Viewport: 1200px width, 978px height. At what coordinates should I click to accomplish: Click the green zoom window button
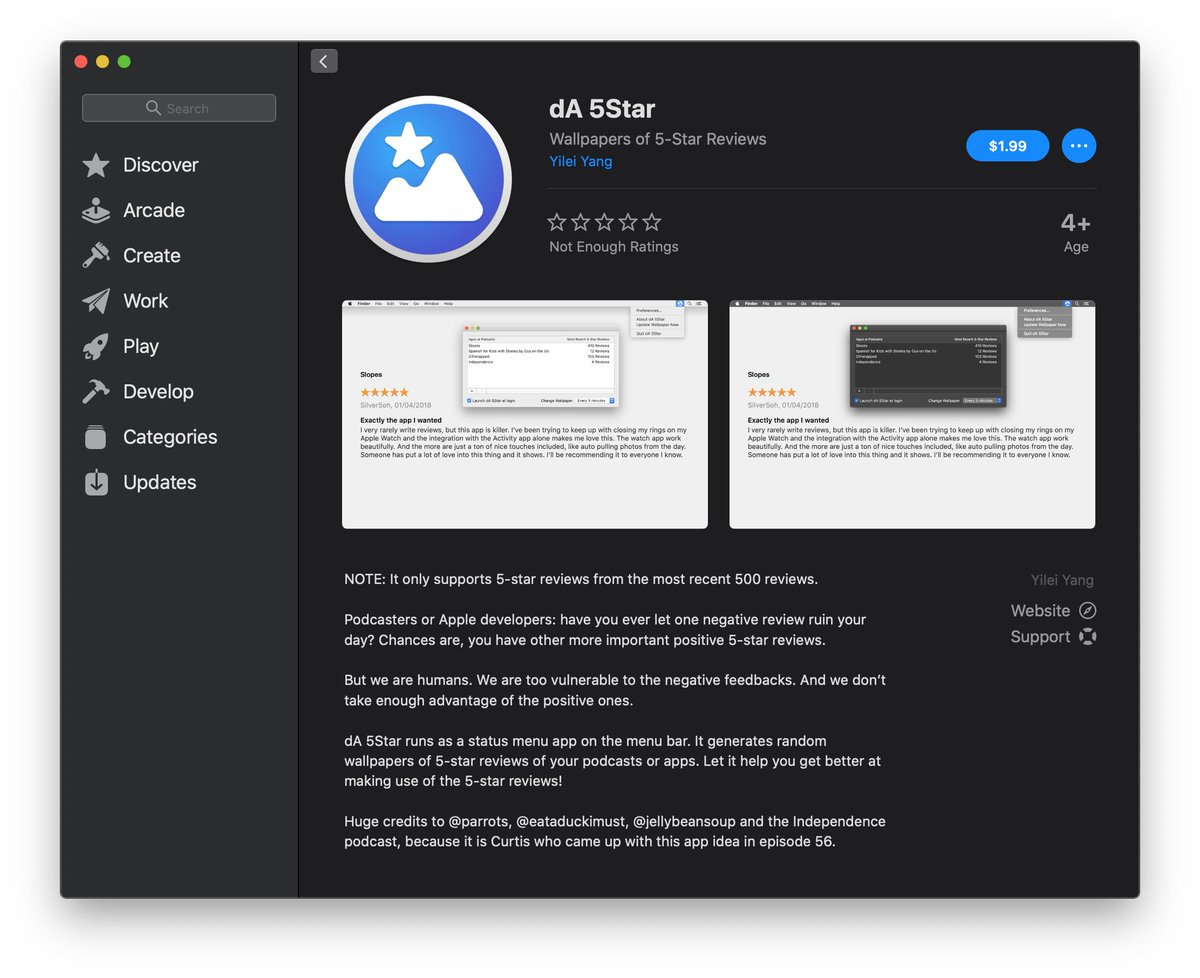tap(124, 62)
